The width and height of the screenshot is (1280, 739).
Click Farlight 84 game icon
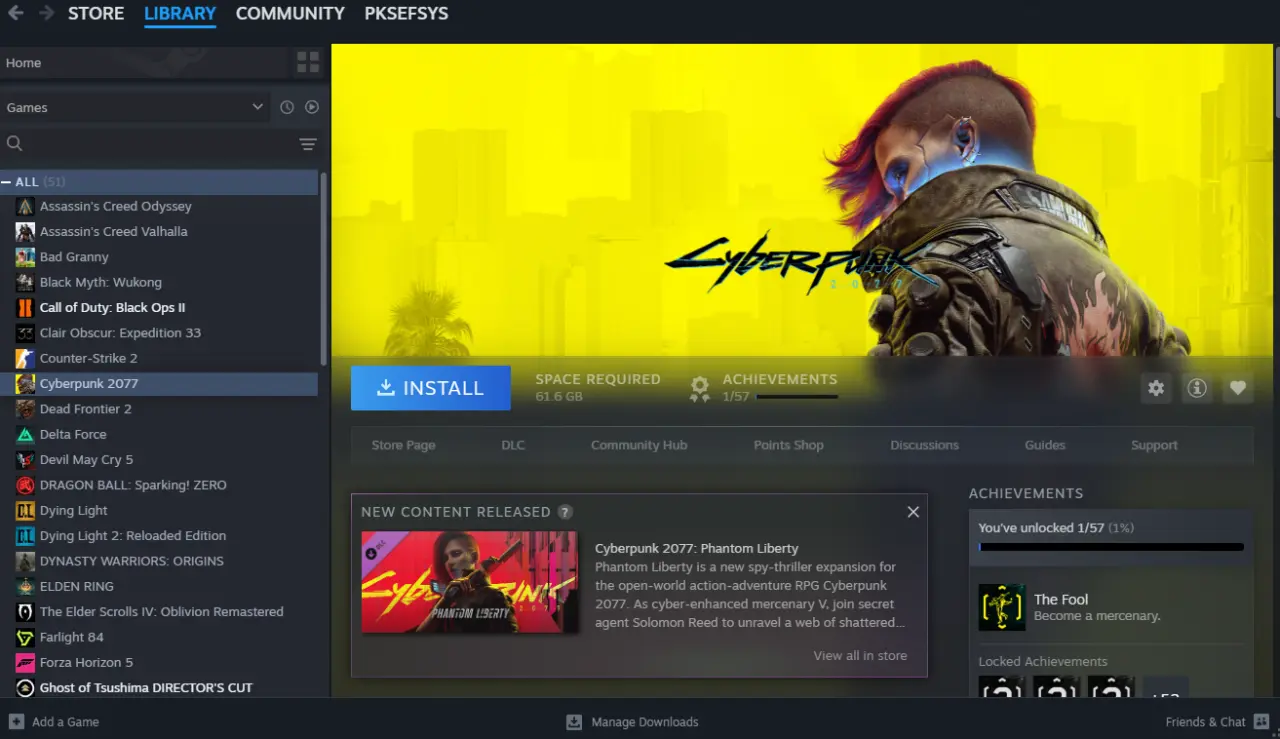click(25, 637)
